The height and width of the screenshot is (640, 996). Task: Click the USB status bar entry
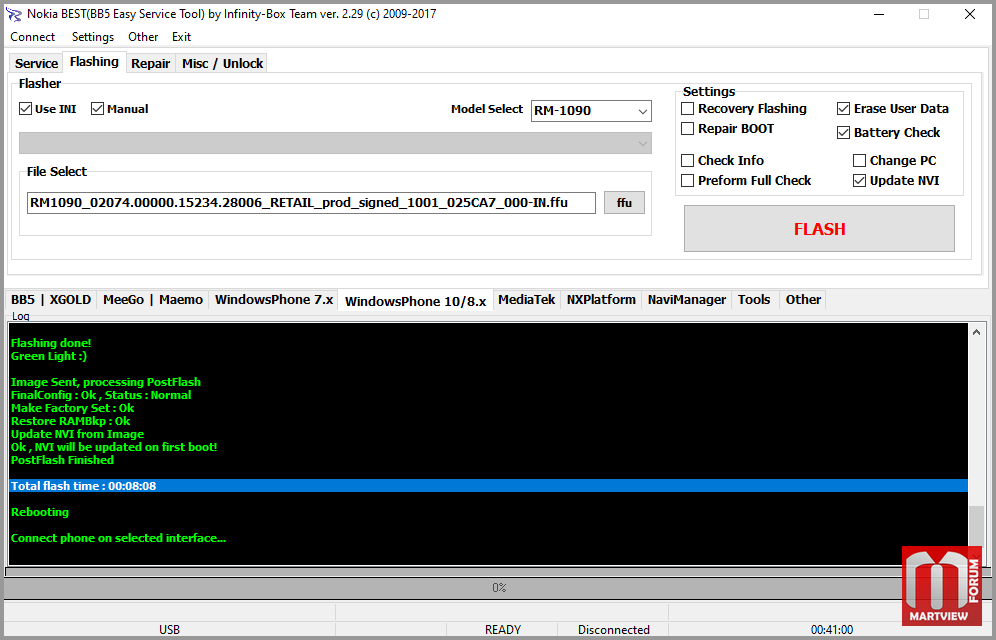170,630
